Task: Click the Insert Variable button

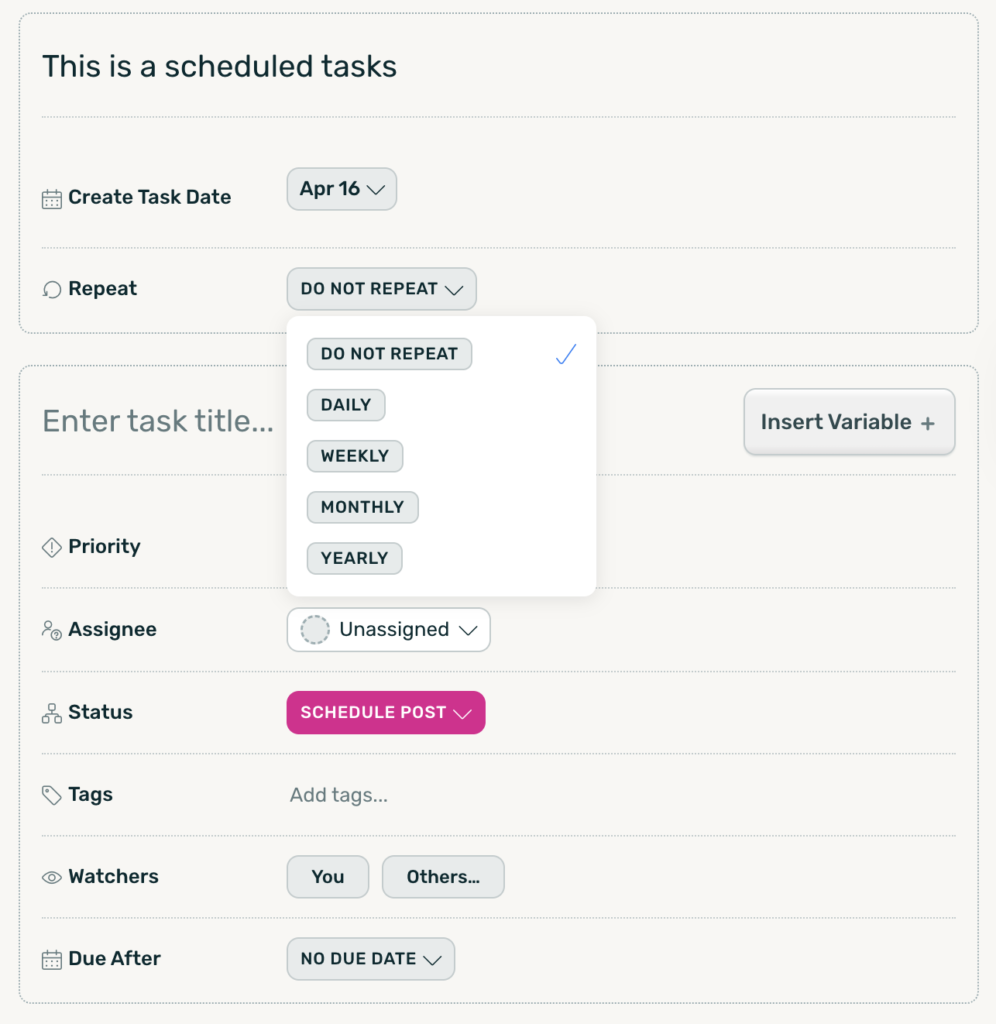Action: pyautogui.click(x=848, y=422)
